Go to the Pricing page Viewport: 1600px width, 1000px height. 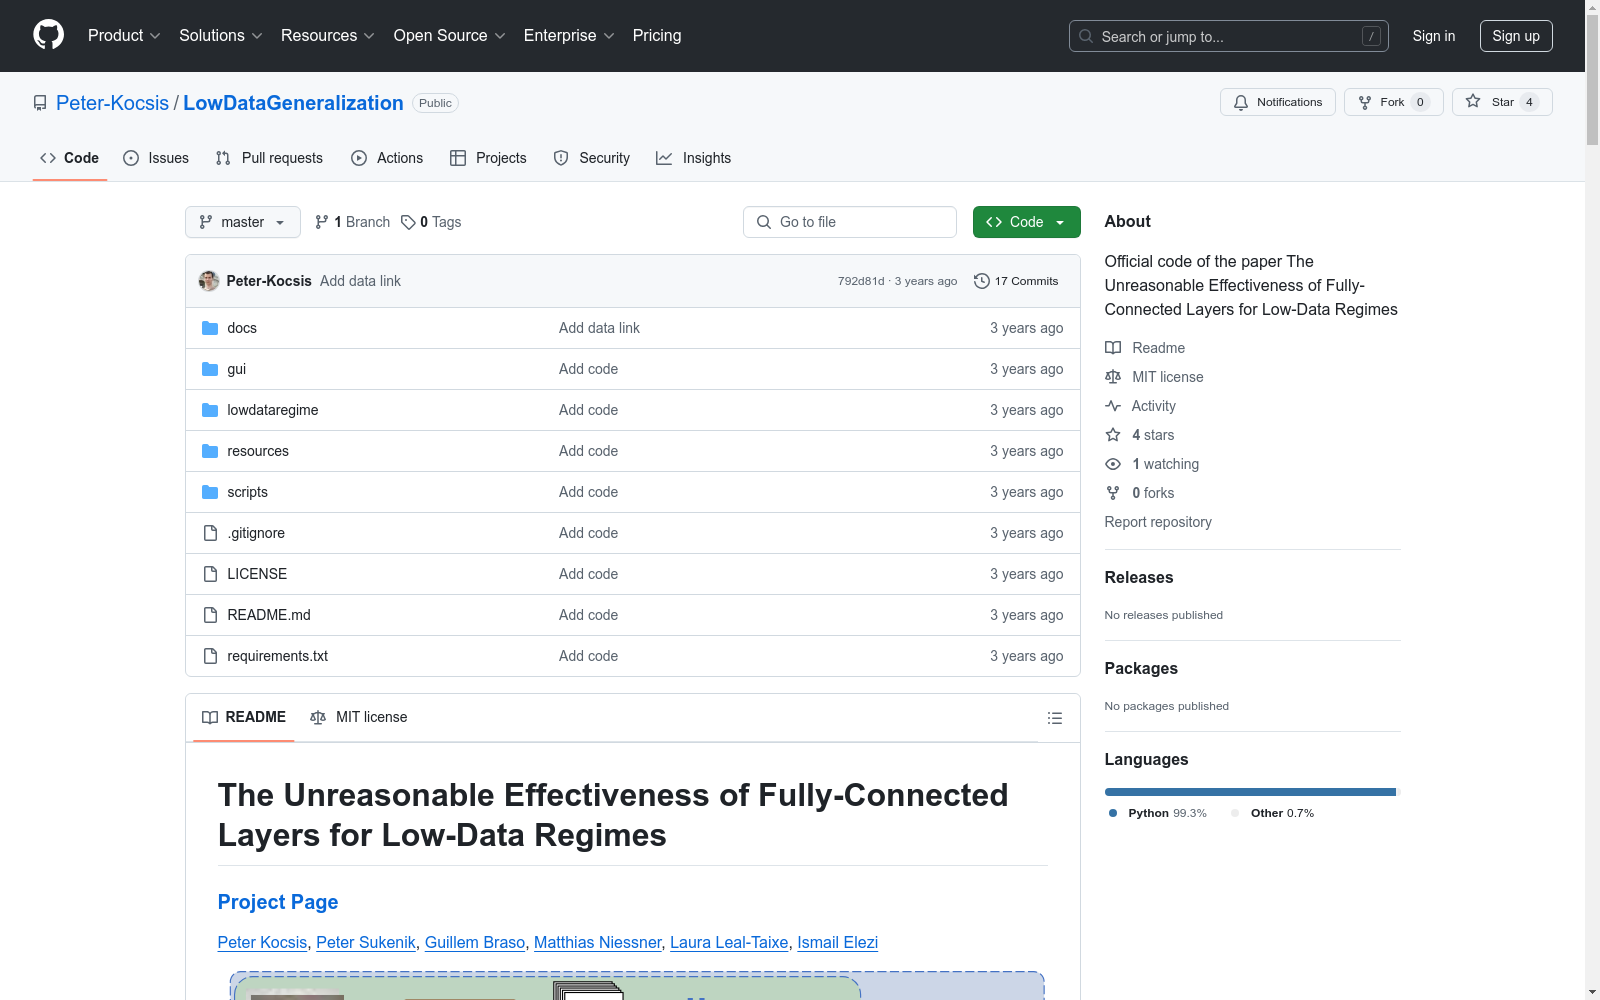657,36
